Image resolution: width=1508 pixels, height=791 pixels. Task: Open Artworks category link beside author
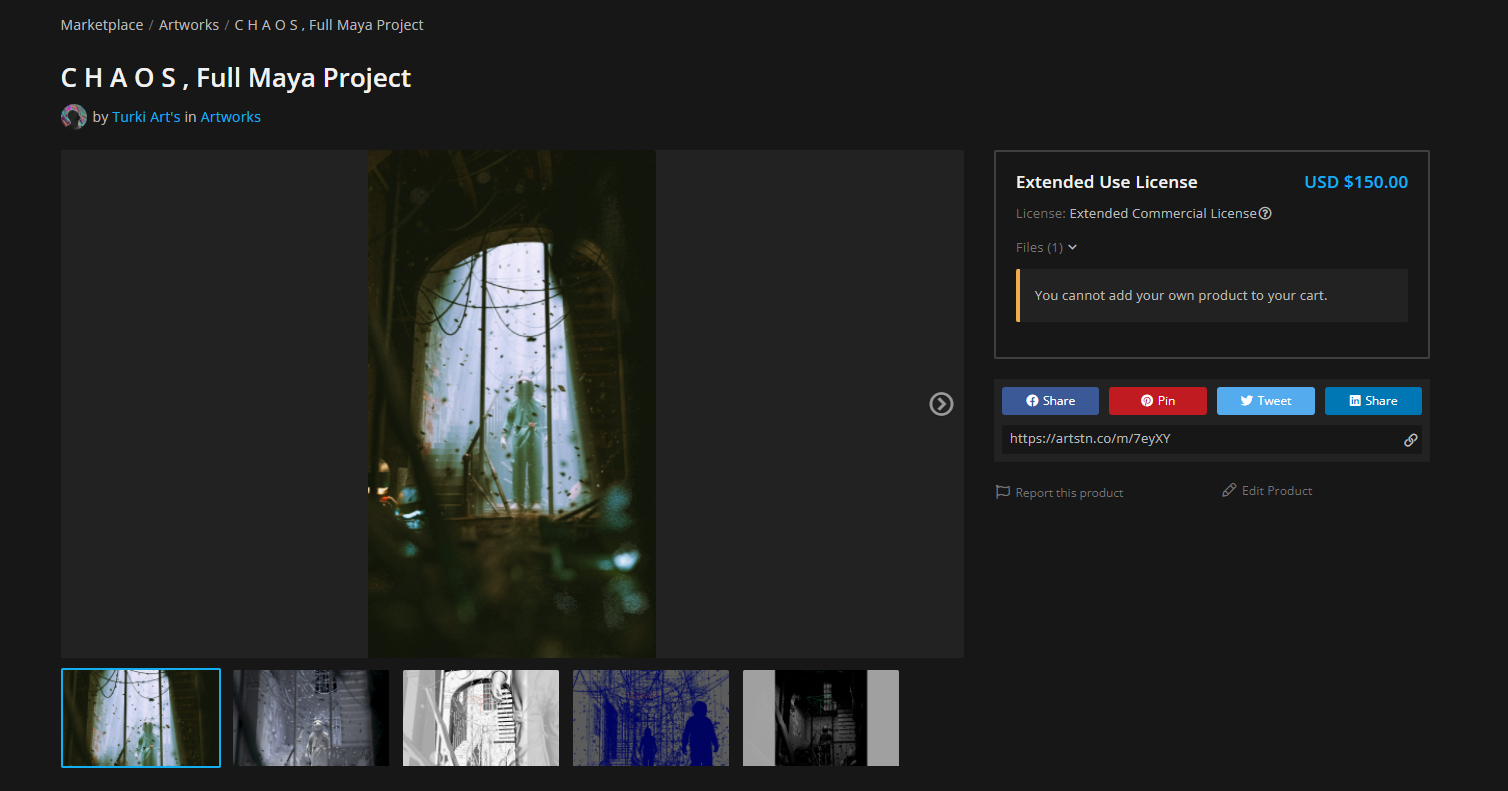230,117
